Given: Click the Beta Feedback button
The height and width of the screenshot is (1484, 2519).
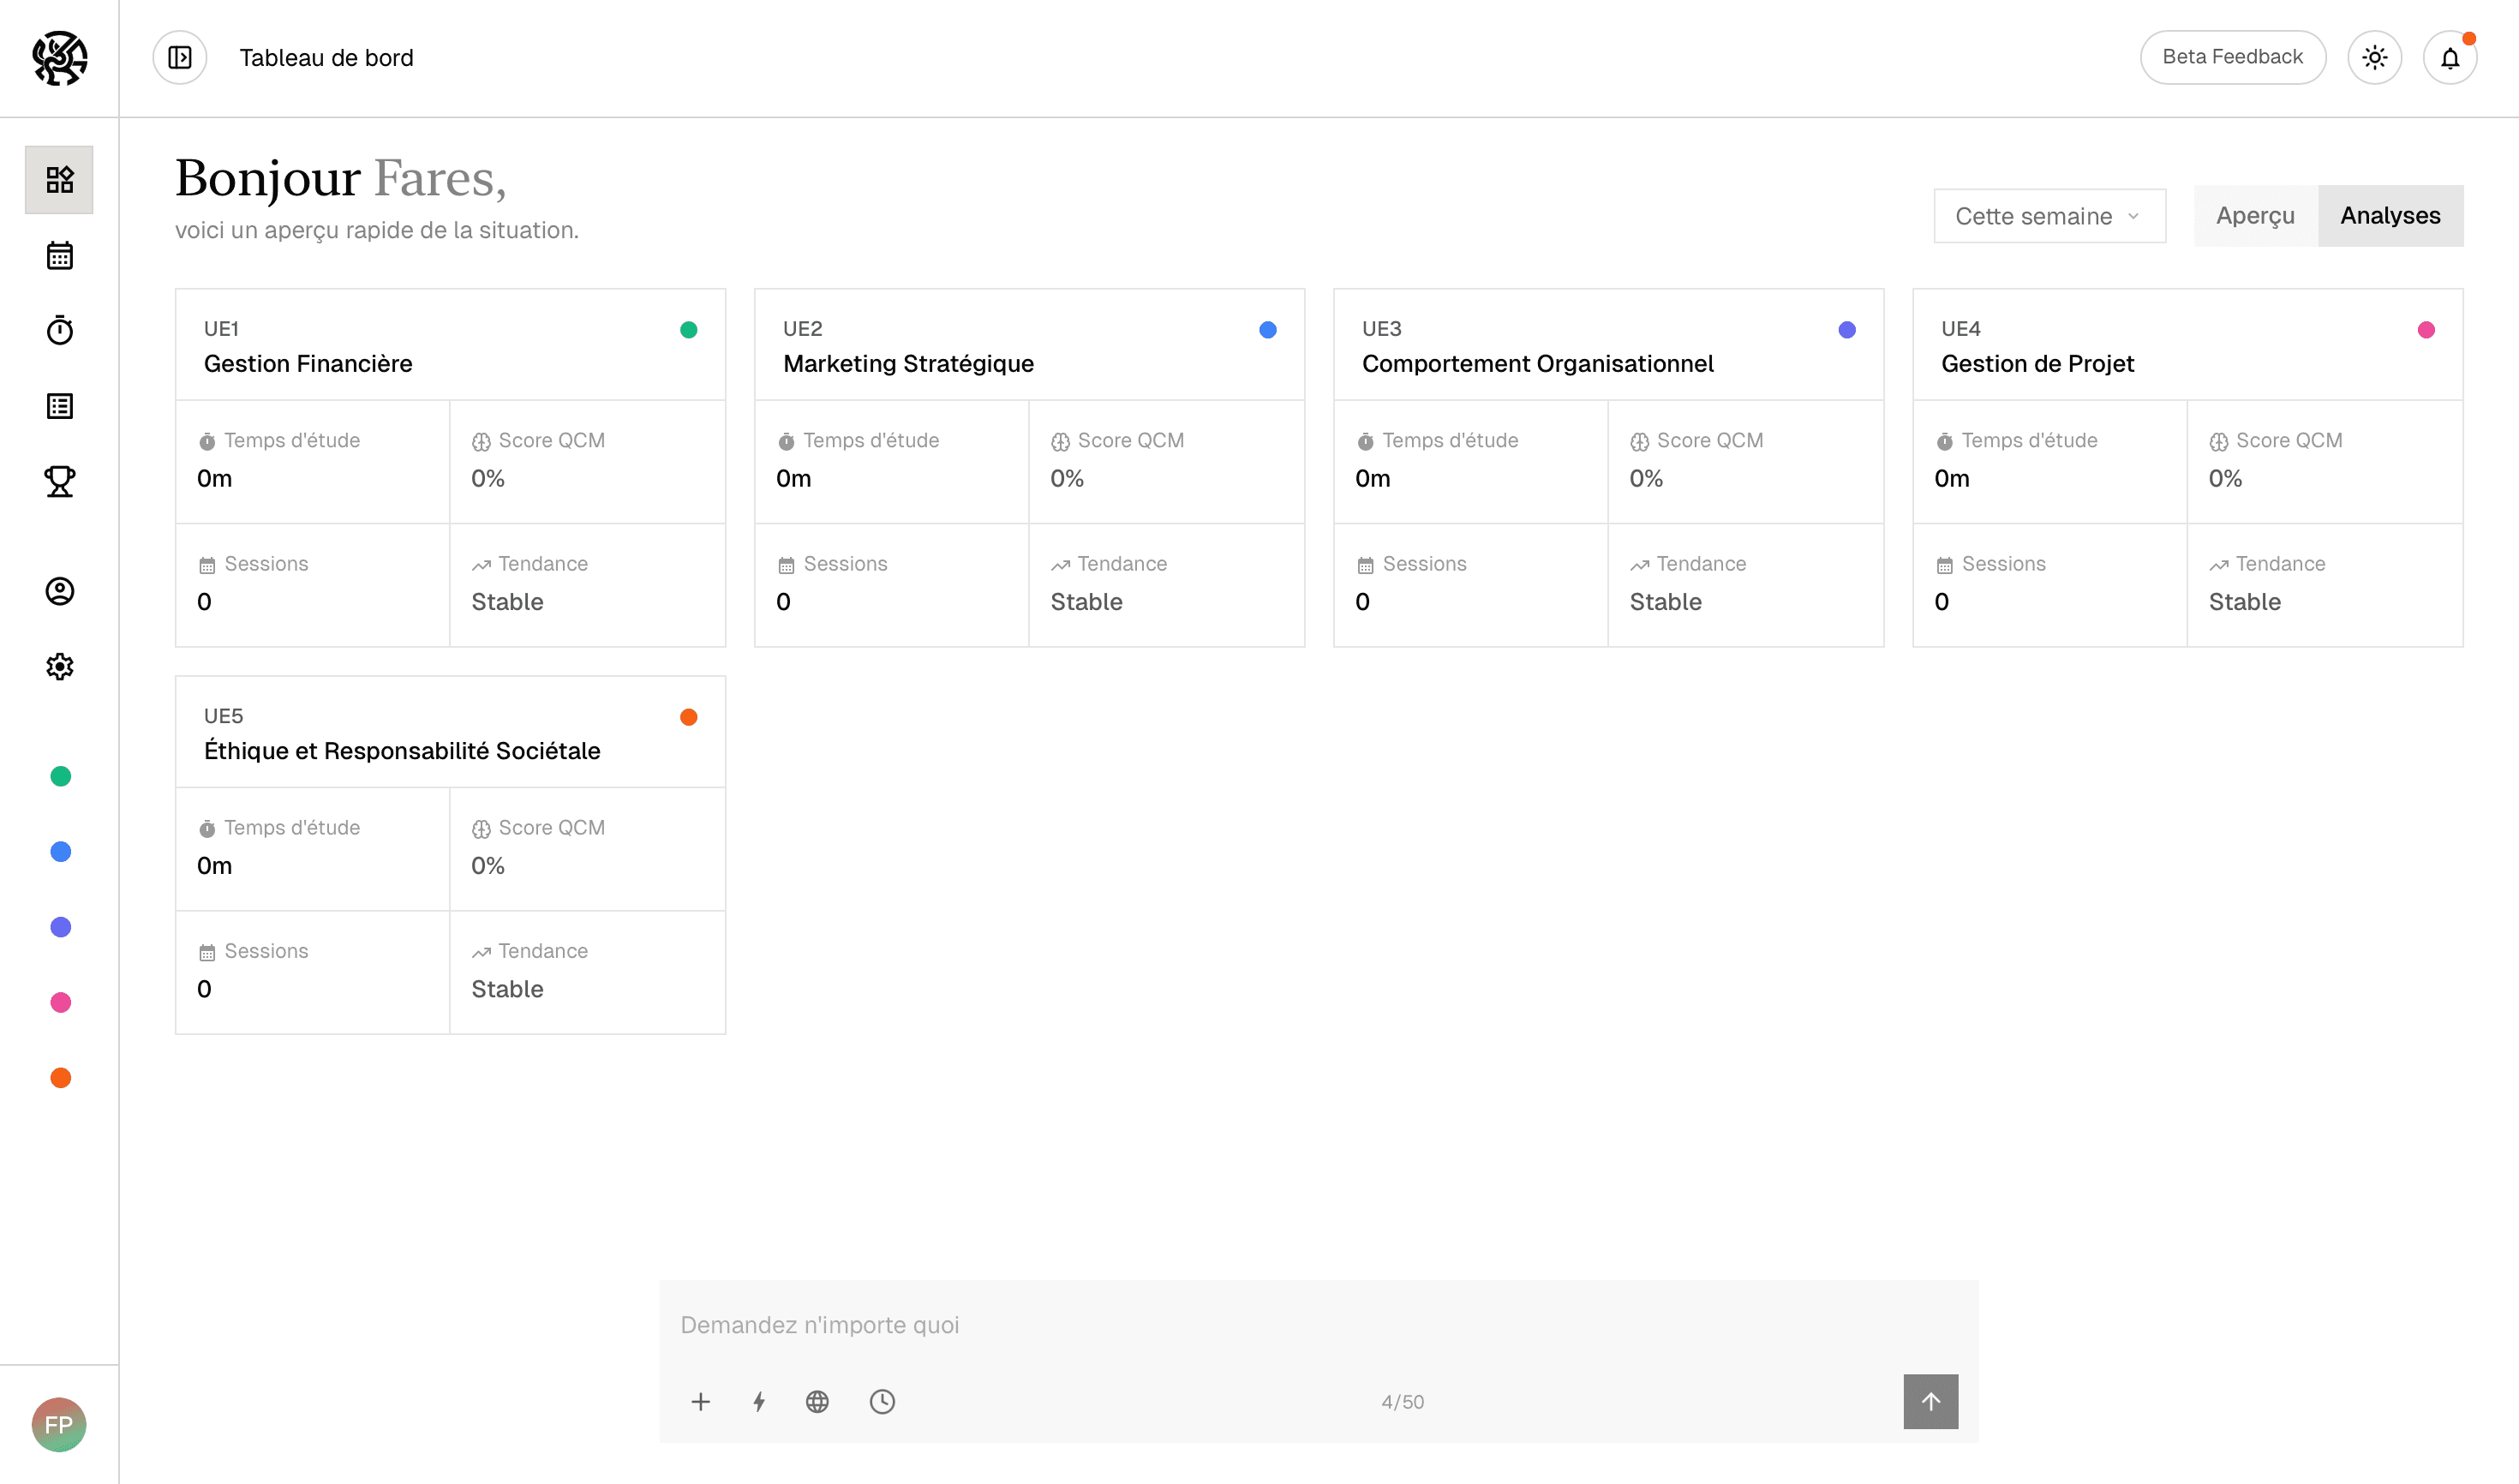Looking at the screenshot, I should click(x=2232, y=57).
